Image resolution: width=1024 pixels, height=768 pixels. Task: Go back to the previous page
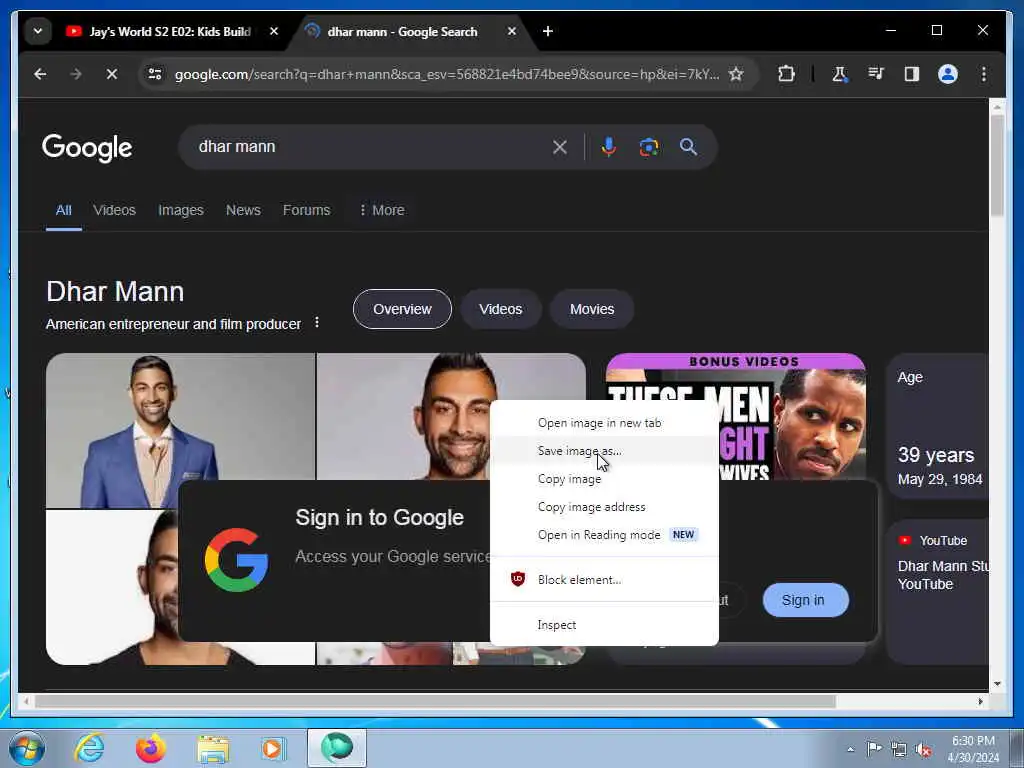pyautogui.click(x=40, y=74)
